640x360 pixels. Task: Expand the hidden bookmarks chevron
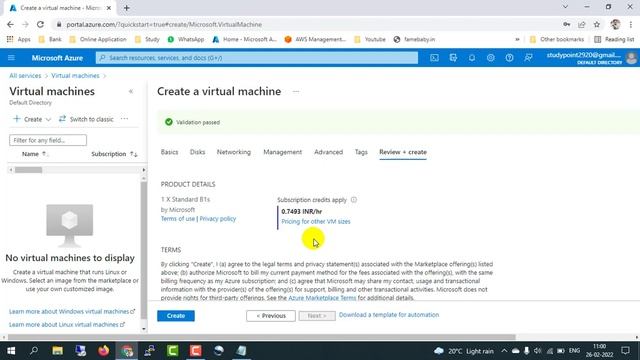(517, 40)
